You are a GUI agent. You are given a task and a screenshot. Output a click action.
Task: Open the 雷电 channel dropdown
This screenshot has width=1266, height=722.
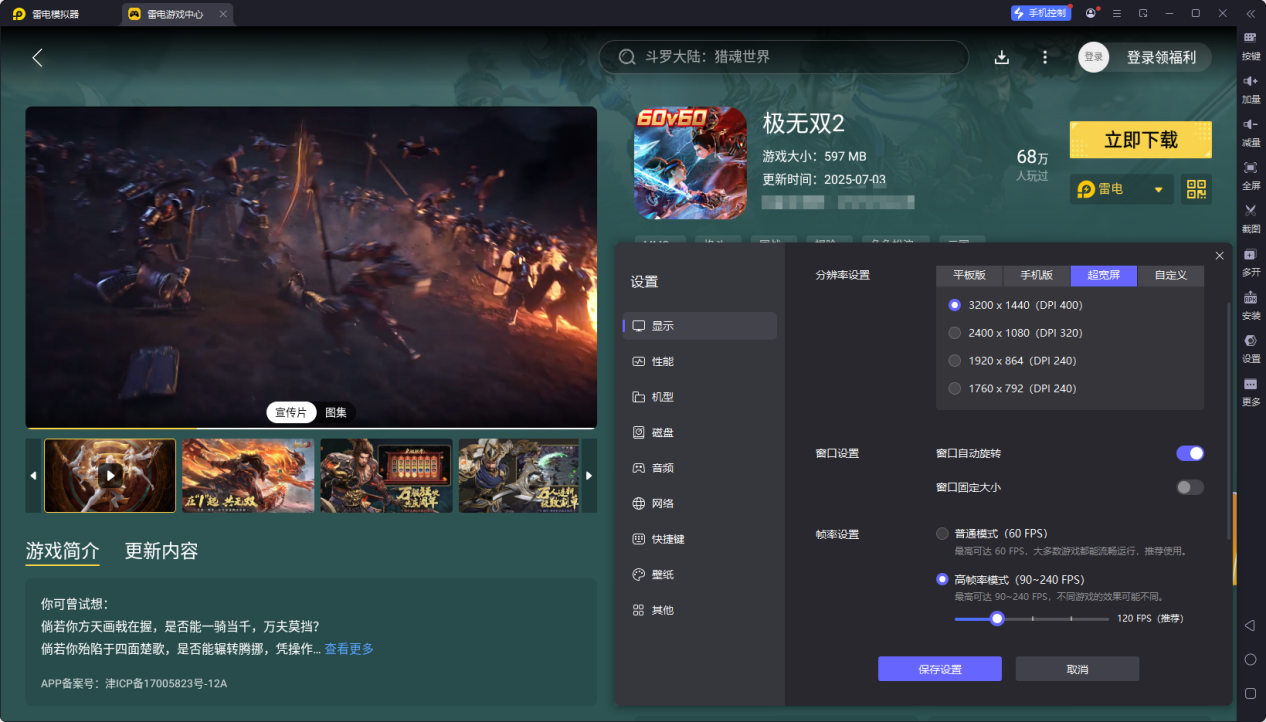[x=1120, y=188]
